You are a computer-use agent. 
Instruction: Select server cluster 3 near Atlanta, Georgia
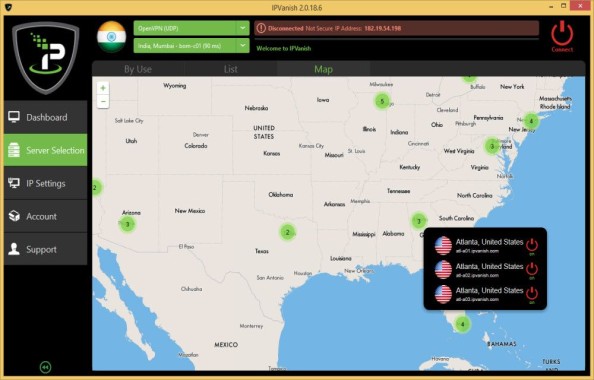point(419,221)
